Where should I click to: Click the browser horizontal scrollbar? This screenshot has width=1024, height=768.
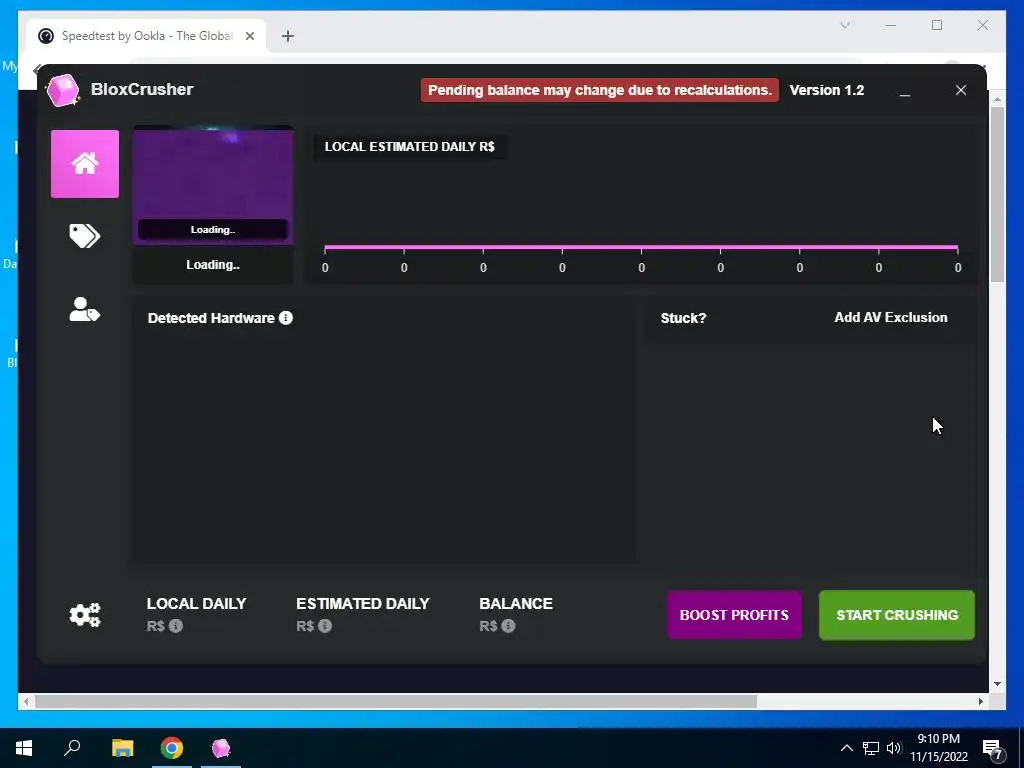point(396,701)
